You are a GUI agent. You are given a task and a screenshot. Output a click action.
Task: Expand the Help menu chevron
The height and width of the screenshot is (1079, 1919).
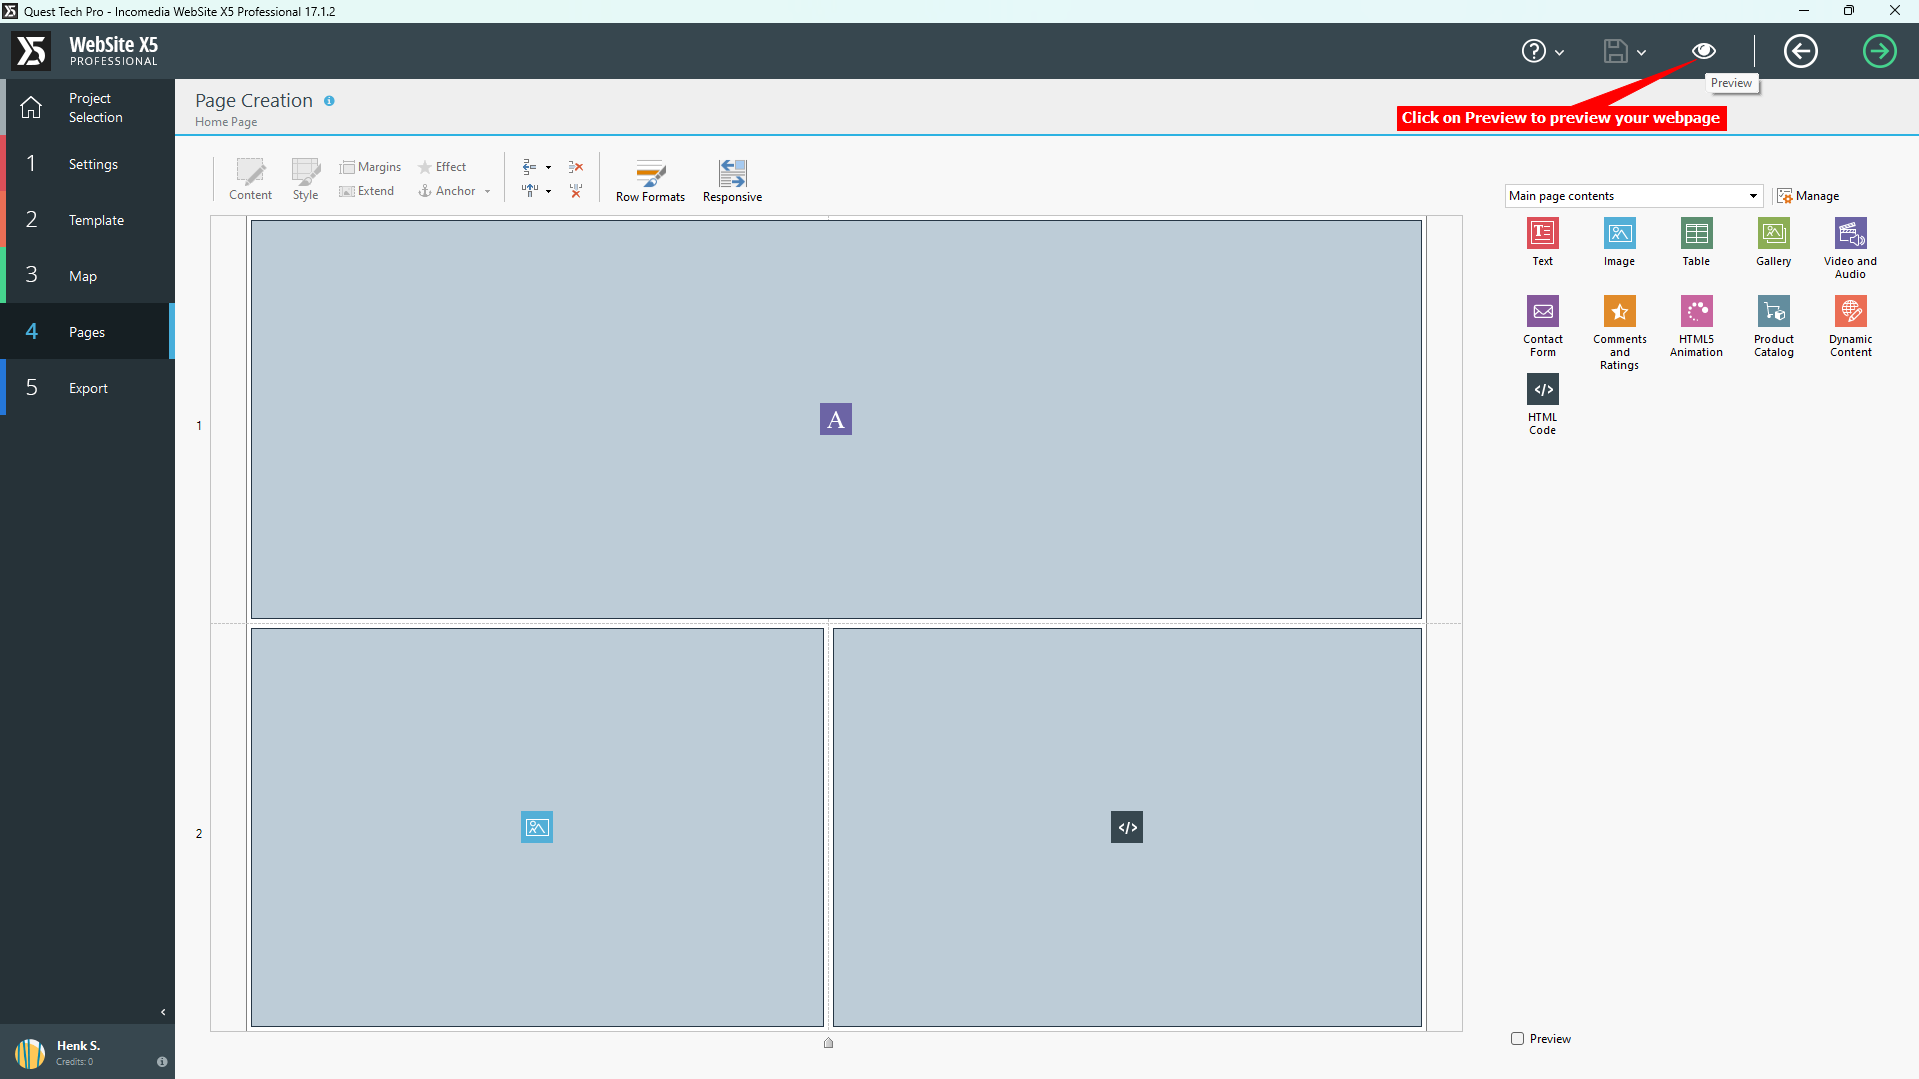point(1559,52)
